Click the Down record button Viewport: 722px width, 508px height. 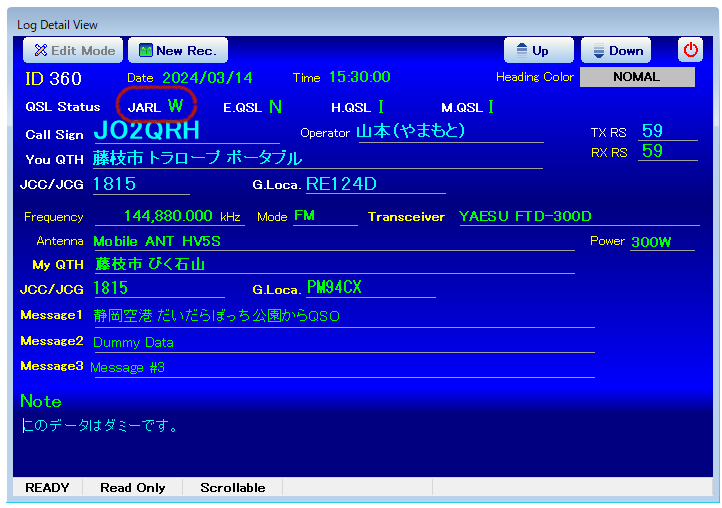[x=615, y=50]
